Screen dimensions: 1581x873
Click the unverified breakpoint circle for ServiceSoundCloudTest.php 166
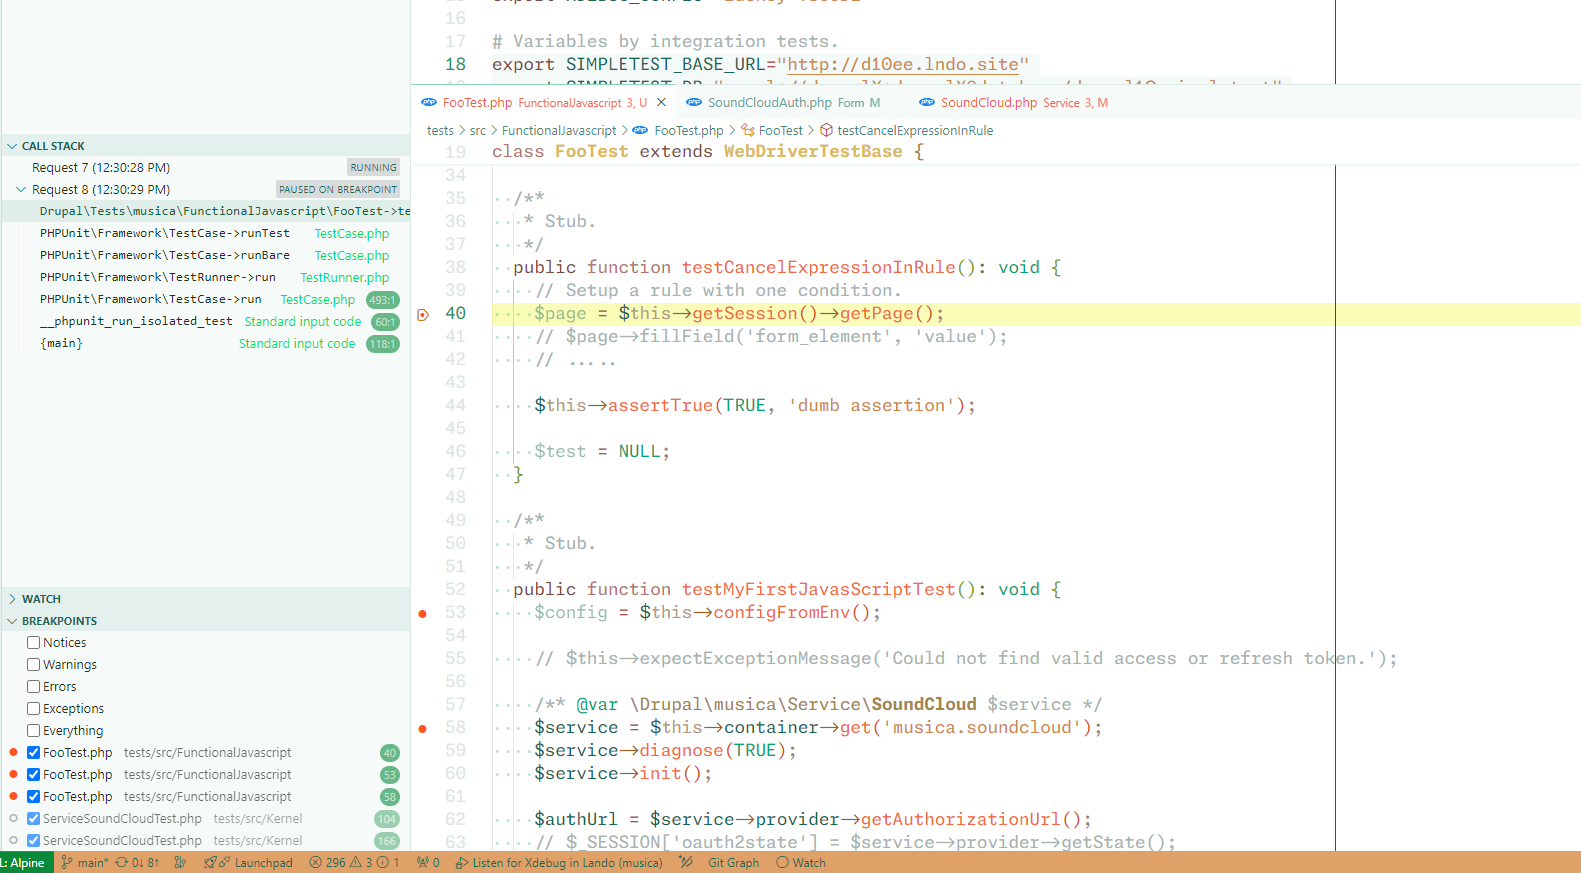pos(13,840)
